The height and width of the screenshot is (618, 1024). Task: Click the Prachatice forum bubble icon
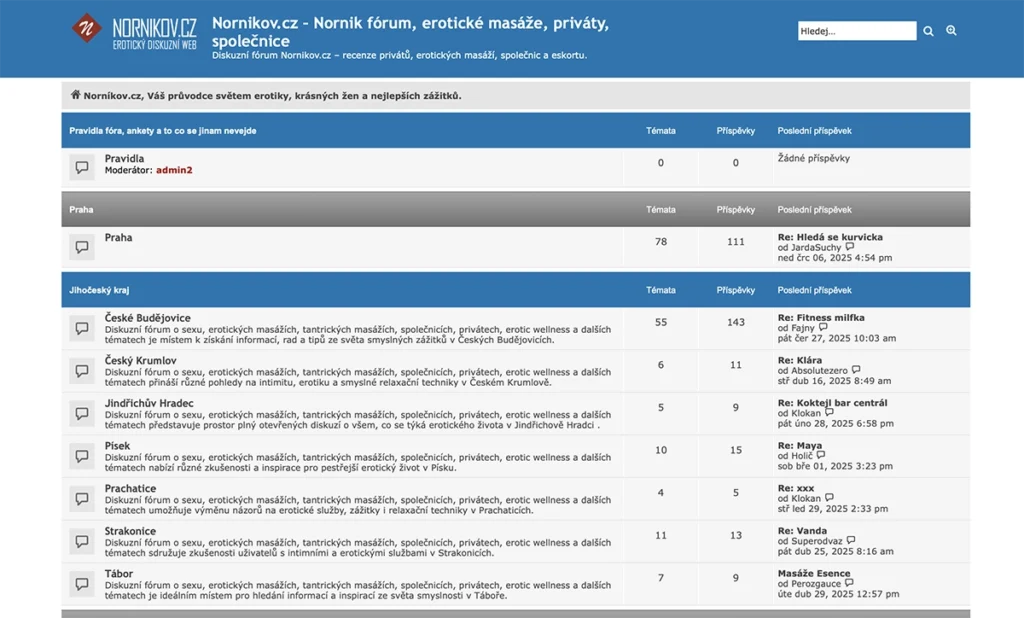click(82, 499)
